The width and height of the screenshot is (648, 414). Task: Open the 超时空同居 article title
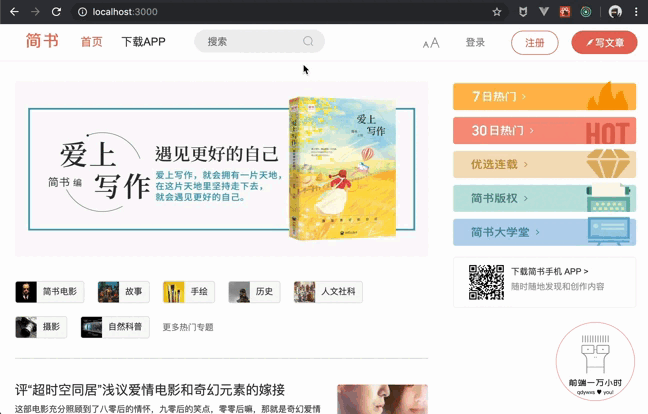pos(150,390)
